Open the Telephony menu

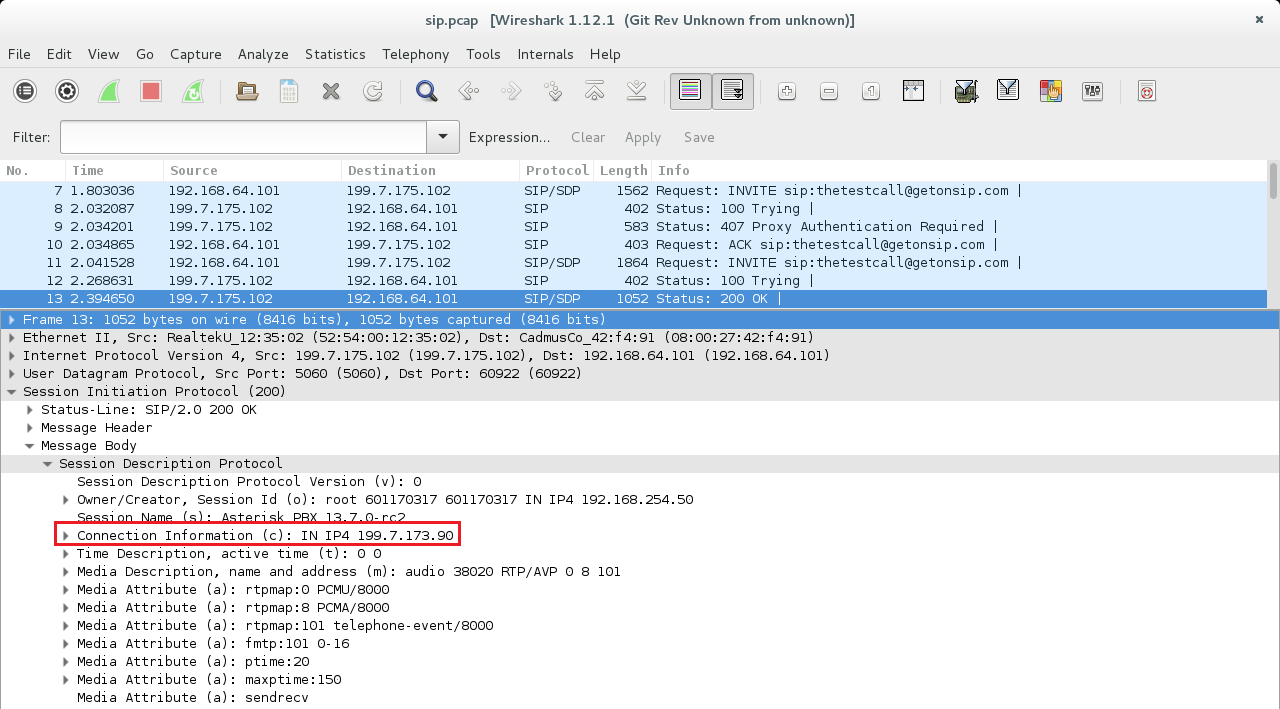click(415, 54)
